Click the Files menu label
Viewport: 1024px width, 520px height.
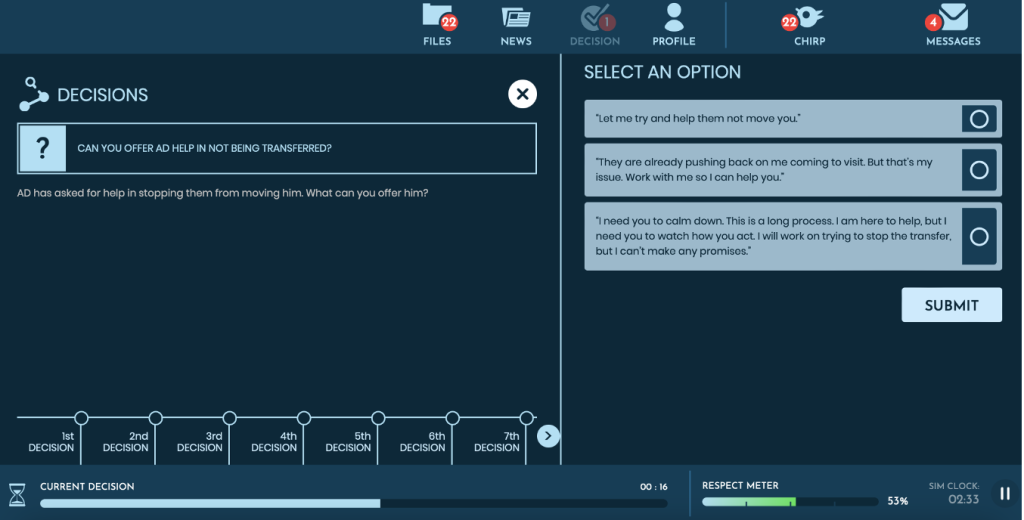pyautogui.click(x=437, y=41)
